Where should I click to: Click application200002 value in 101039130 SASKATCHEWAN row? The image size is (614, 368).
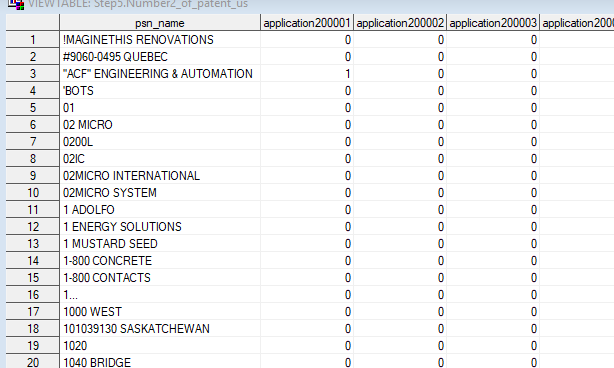[x=400, y=329]
